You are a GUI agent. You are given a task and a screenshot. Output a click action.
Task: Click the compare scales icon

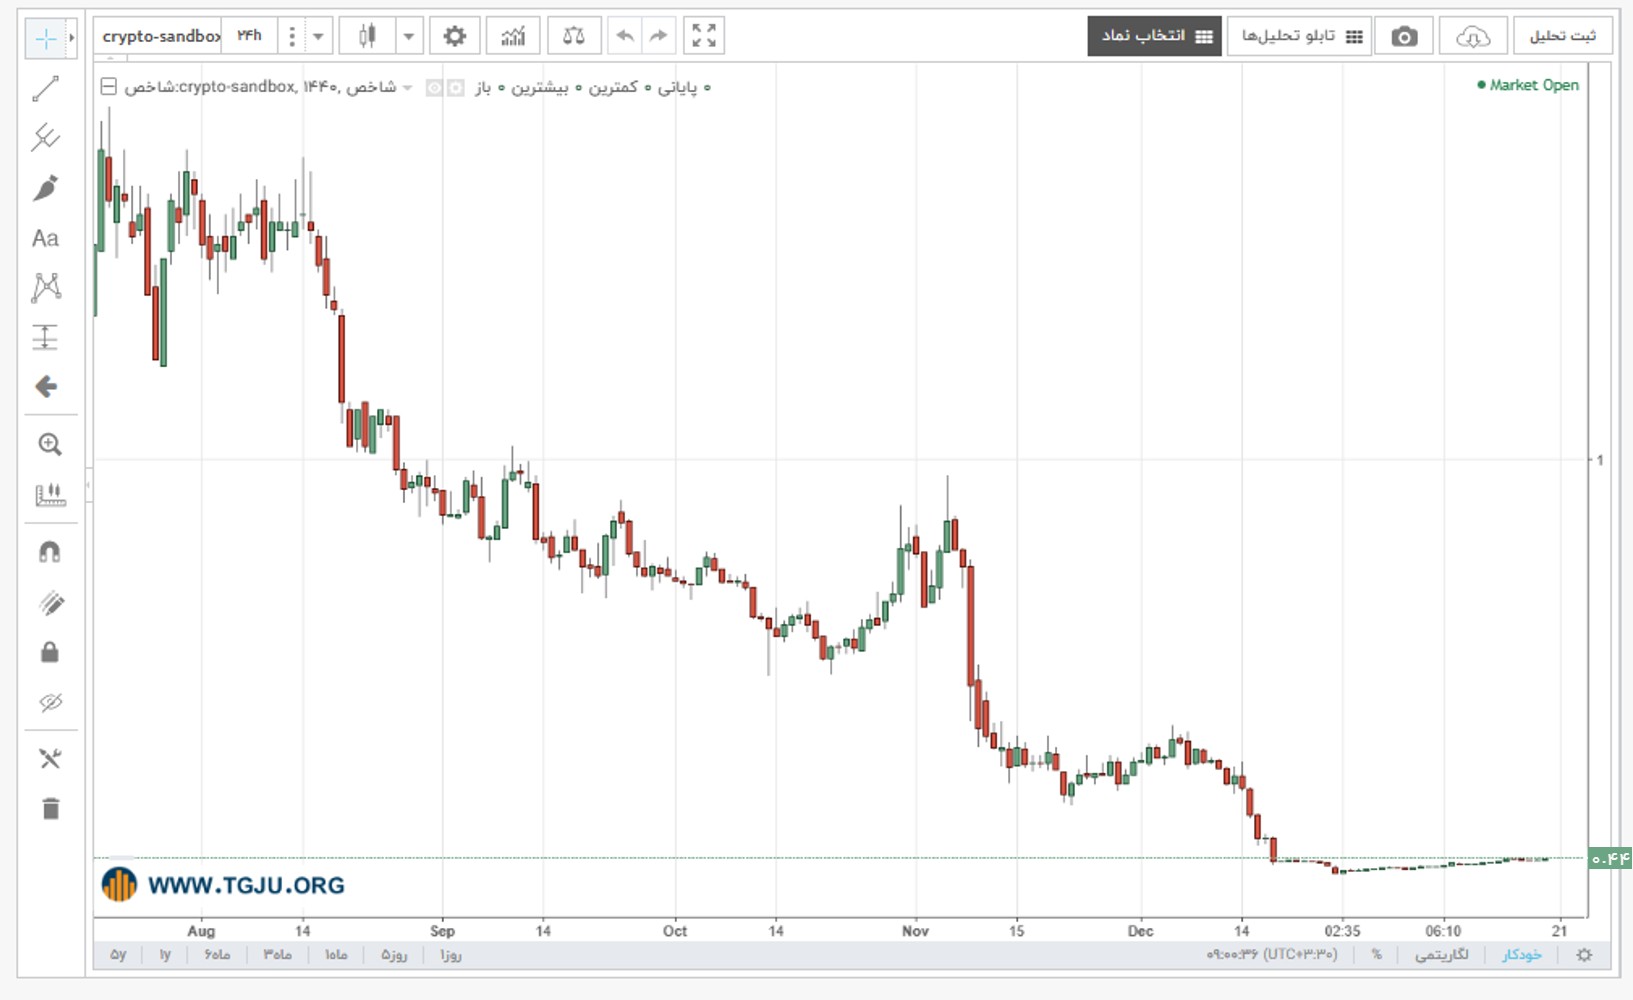point(574,36)
